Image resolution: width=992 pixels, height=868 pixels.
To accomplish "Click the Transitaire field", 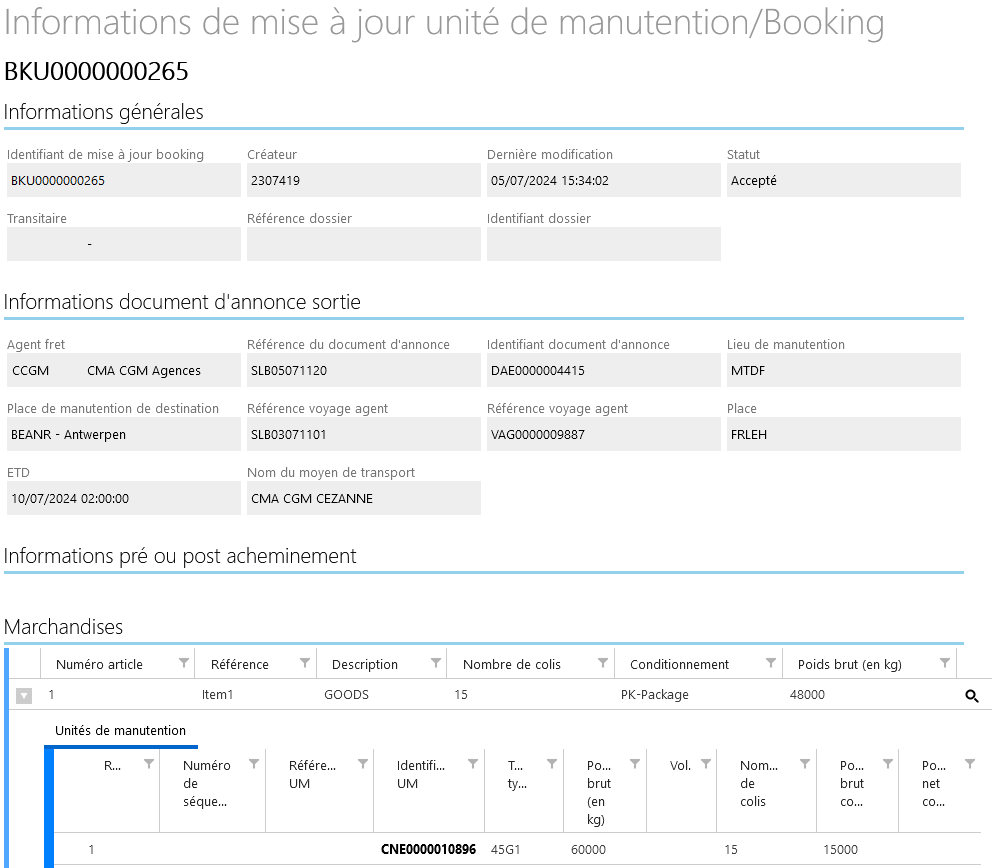I will click(123, 244).
